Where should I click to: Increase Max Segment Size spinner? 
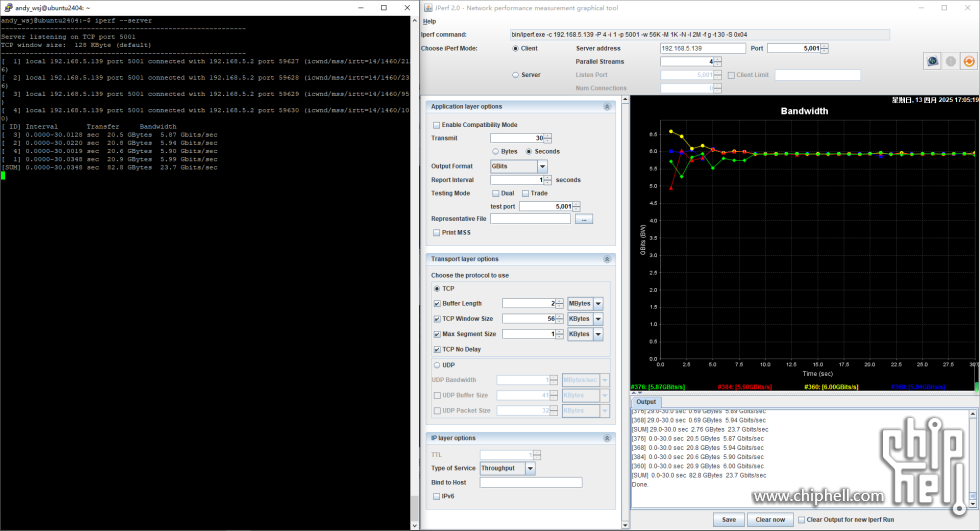[x=559, y=332]
